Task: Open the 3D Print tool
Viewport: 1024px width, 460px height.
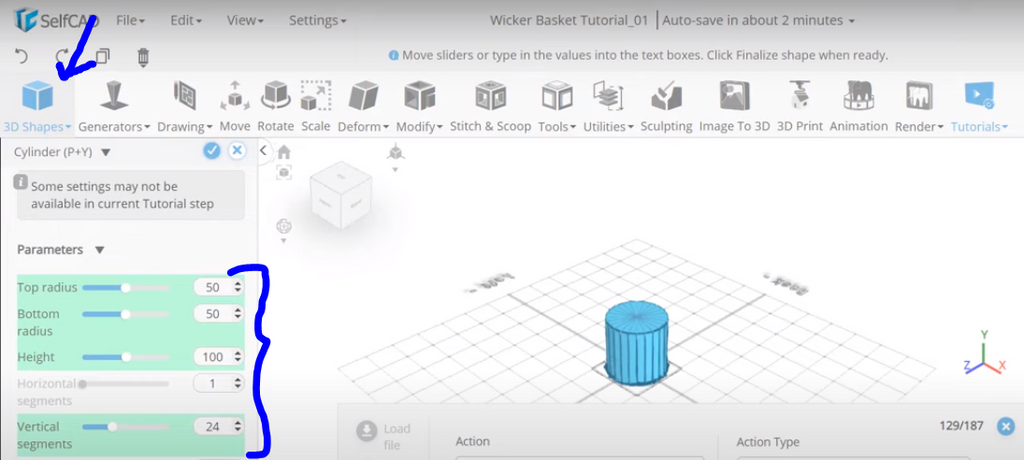Action: point(800,107)
